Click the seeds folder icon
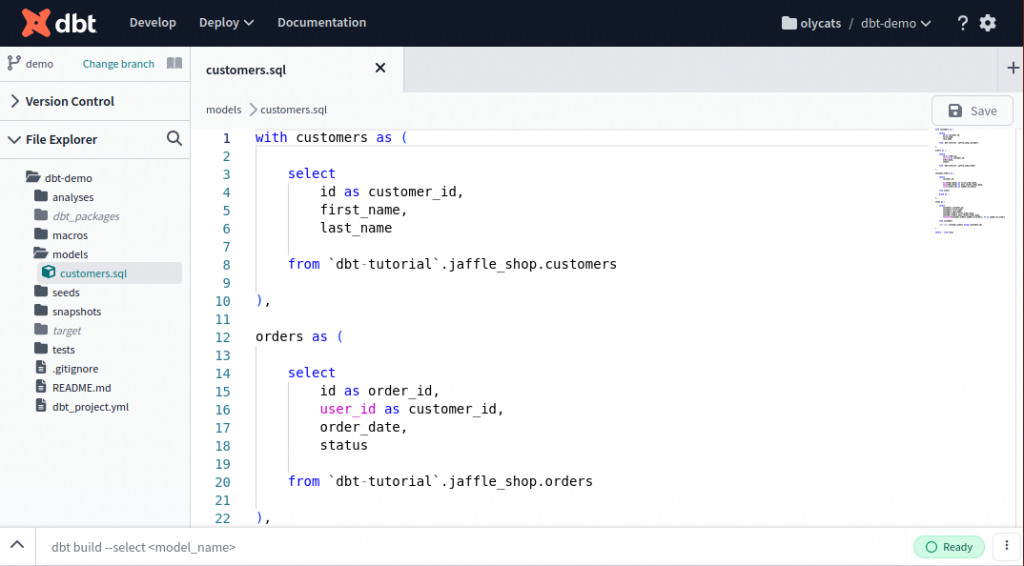 (x=41, y=291)
